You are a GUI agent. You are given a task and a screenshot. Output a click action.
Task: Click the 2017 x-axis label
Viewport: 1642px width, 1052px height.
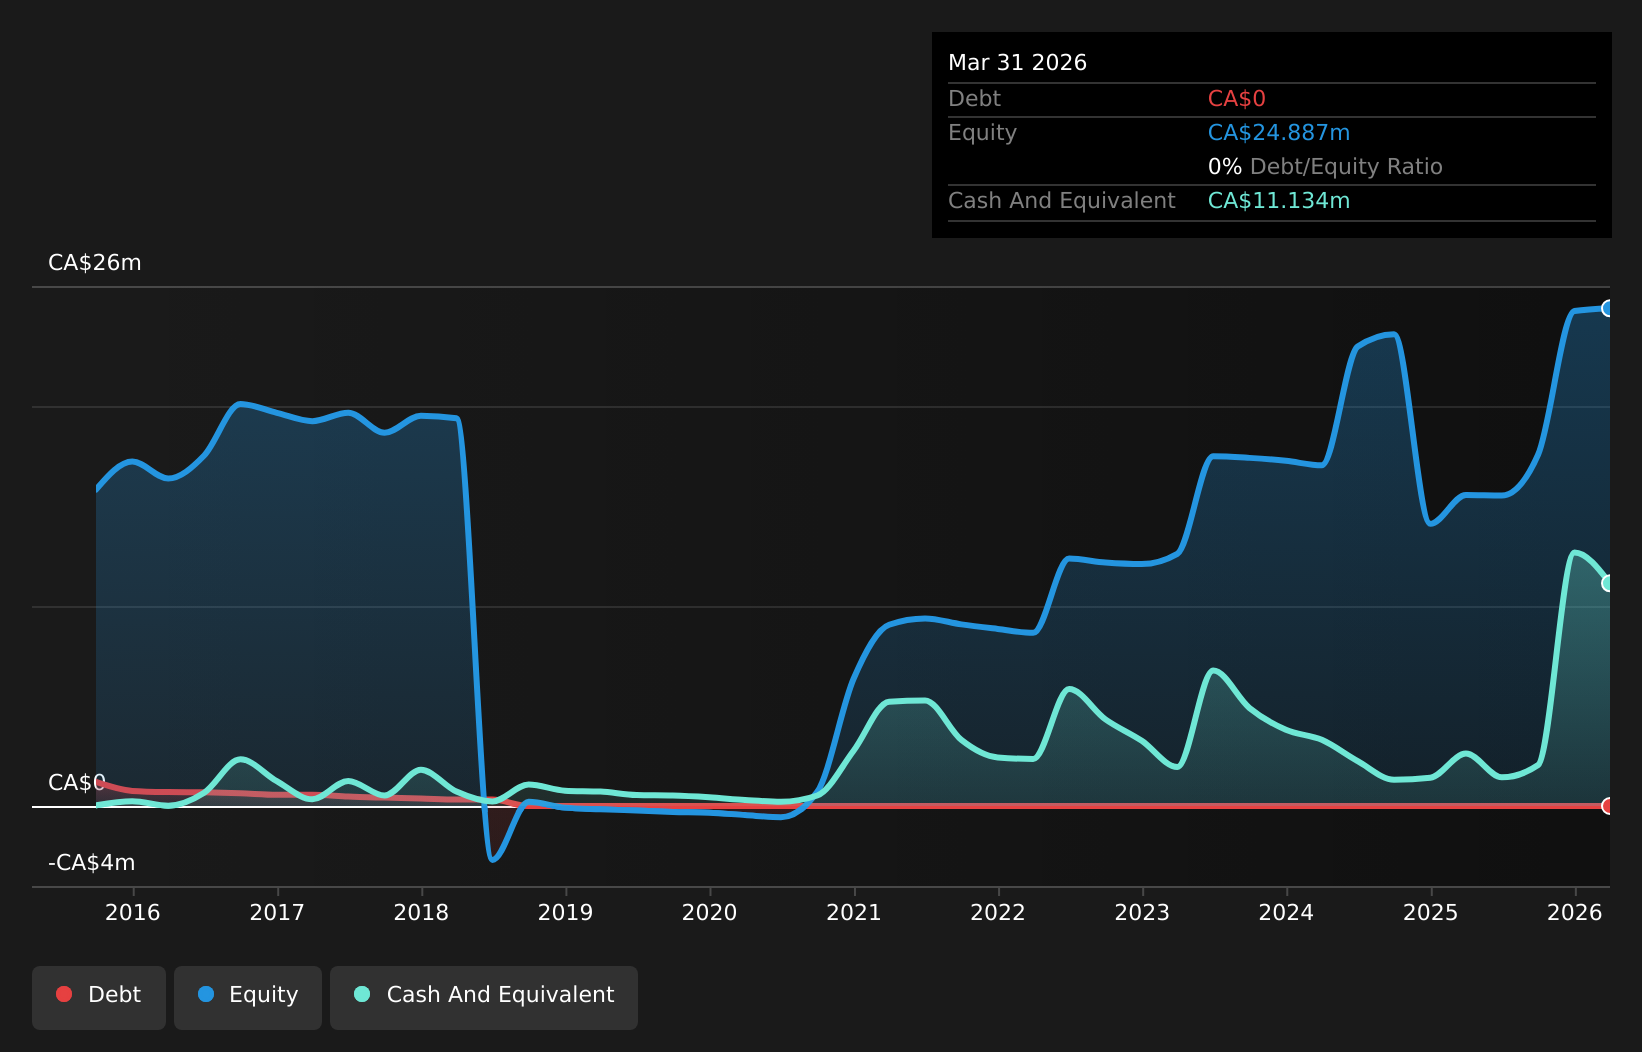277,912
